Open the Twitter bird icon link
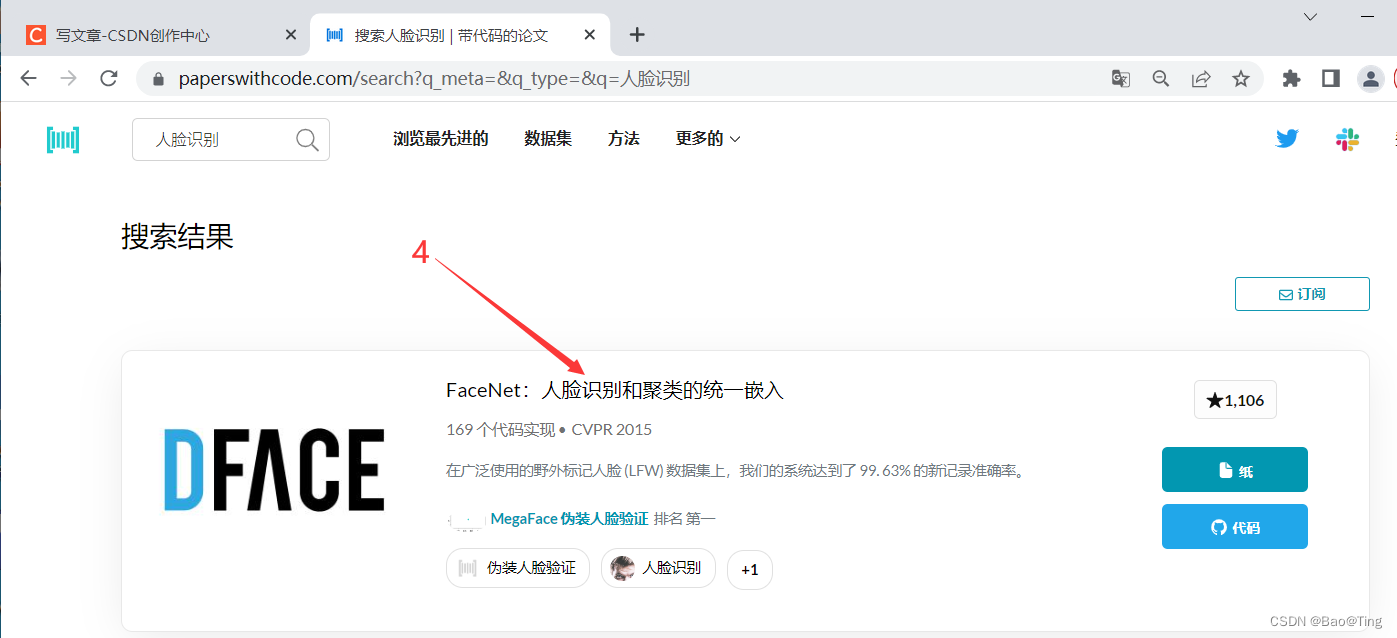The image size is (1397, 638). click(1287, 139)
